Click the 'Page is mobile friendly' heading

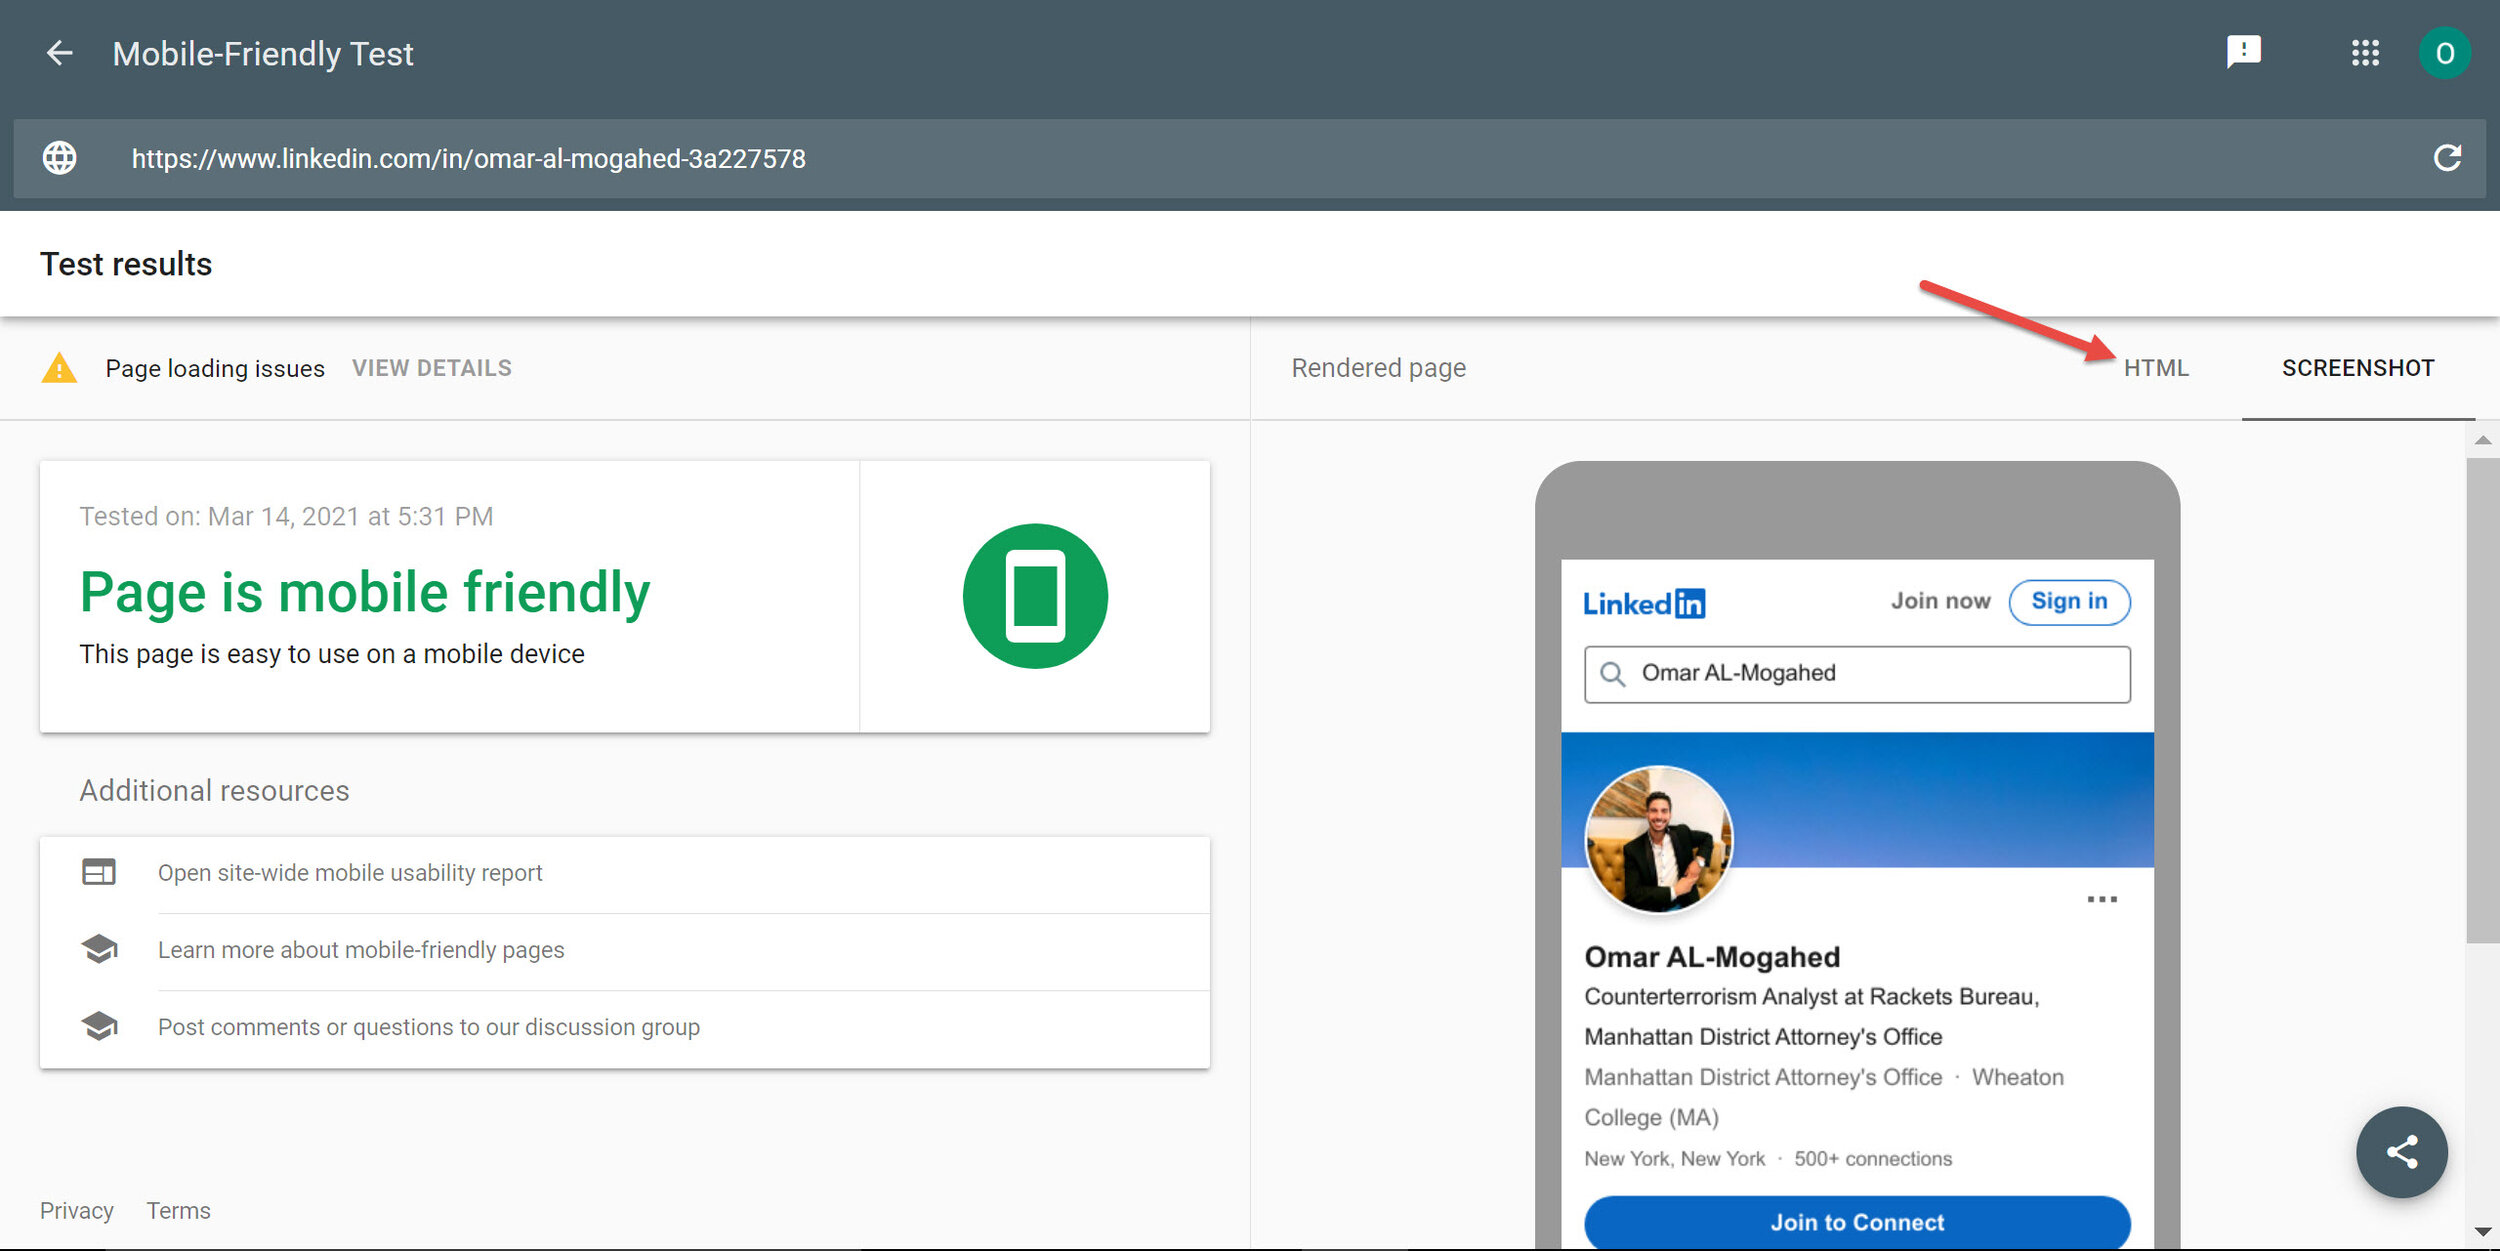pos(365,592)
